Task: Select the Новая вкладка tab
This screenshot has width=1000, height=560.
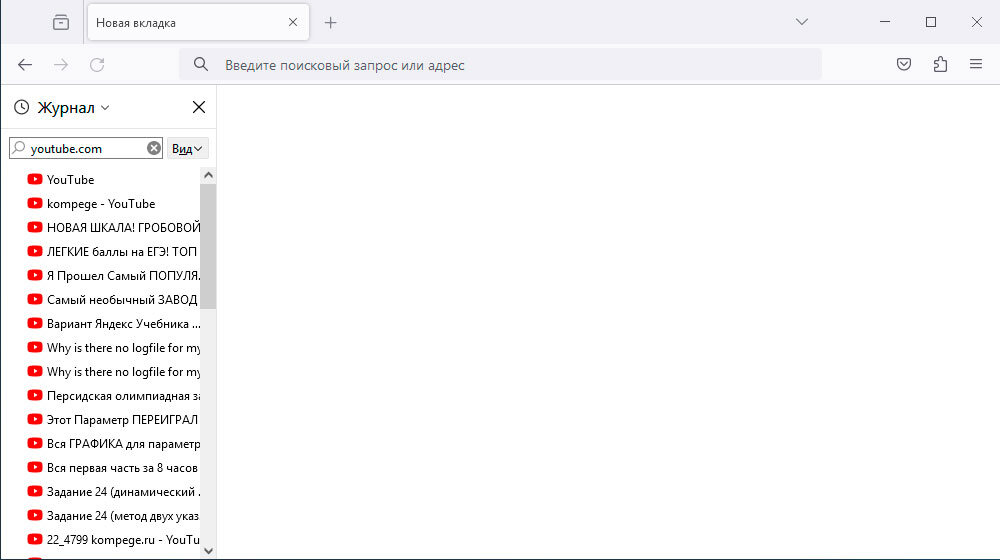Action: pyautogui.click(x=198, y=22)
